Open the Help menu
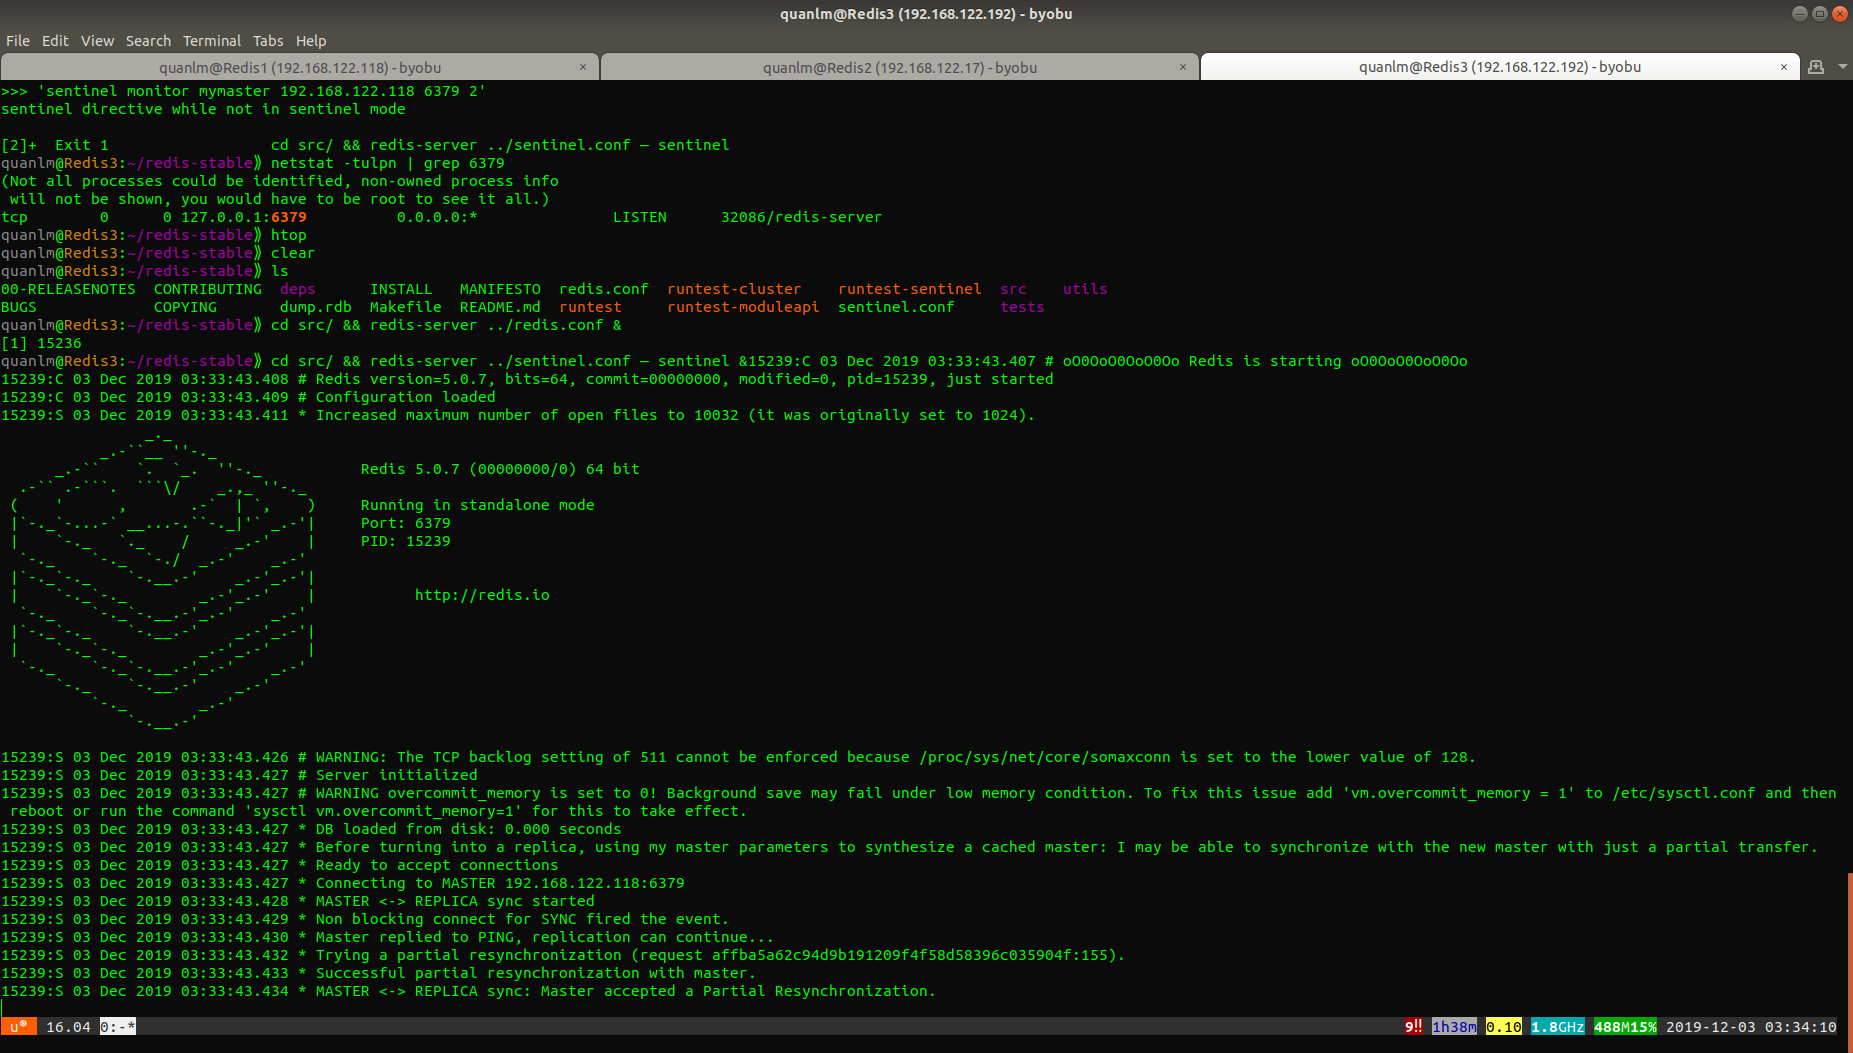Image resolution: width=1853 pixels, height=1053 pixels. [311, 41]
